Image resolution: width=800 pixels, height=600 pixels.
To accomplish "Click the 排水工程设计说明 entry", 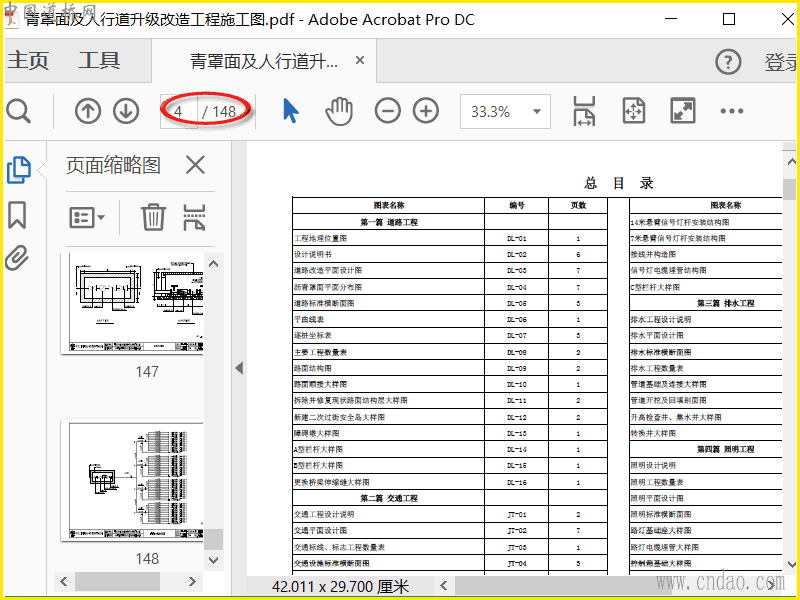I will click(x=661, y=319).
